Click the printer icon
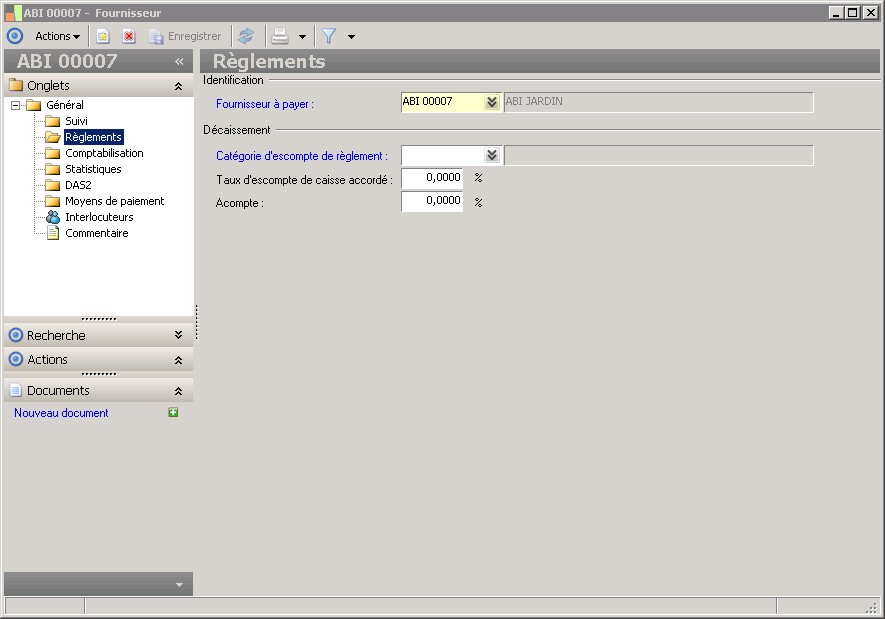The height and width of the screenshot is (619, 885). 281,36
